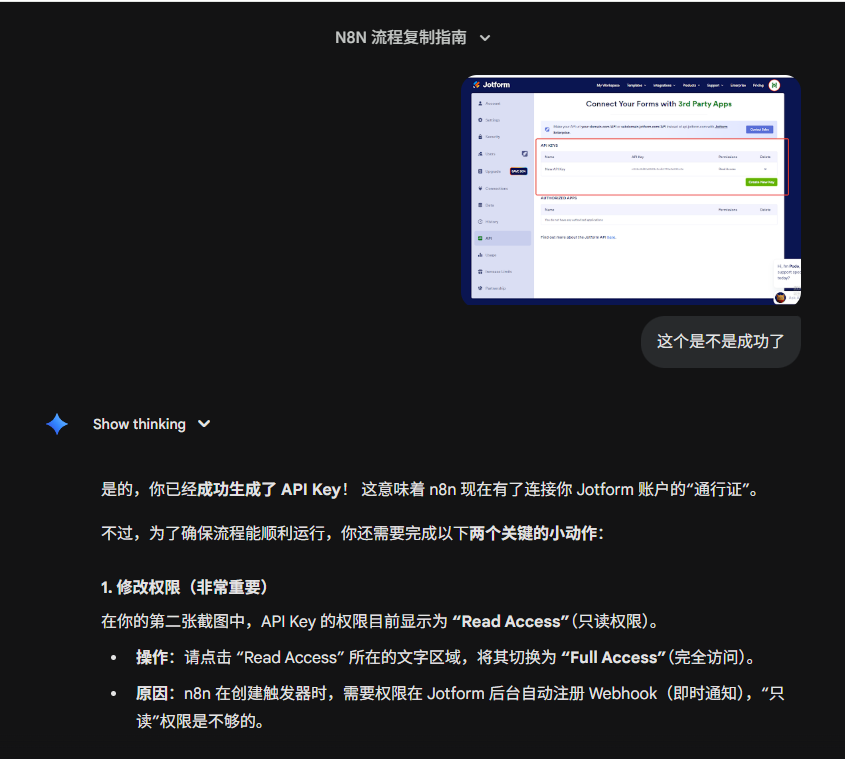Image resolution: width=845 pixels, height=759 pixels.
Task: Click the bullet starting 操作：请点击
Action: [x=446, y=658]
